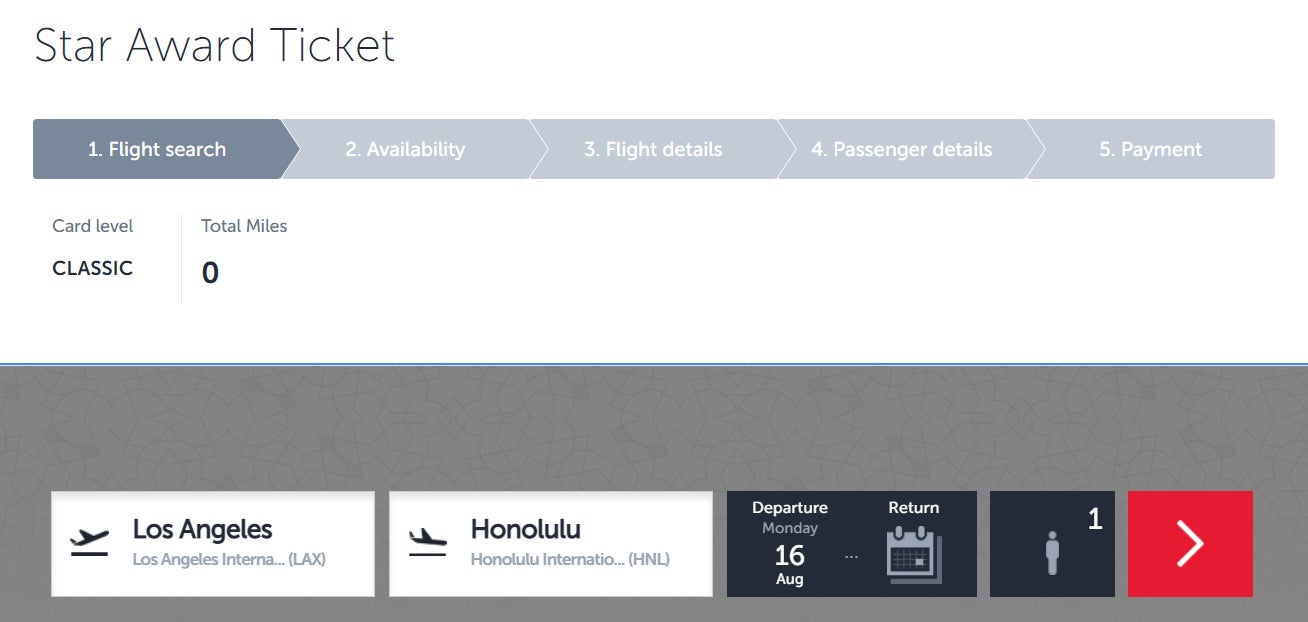Click the departing plane icon beside Los Angeles
This screenshot has width=1308, height=622.
[x=89, y=542]
